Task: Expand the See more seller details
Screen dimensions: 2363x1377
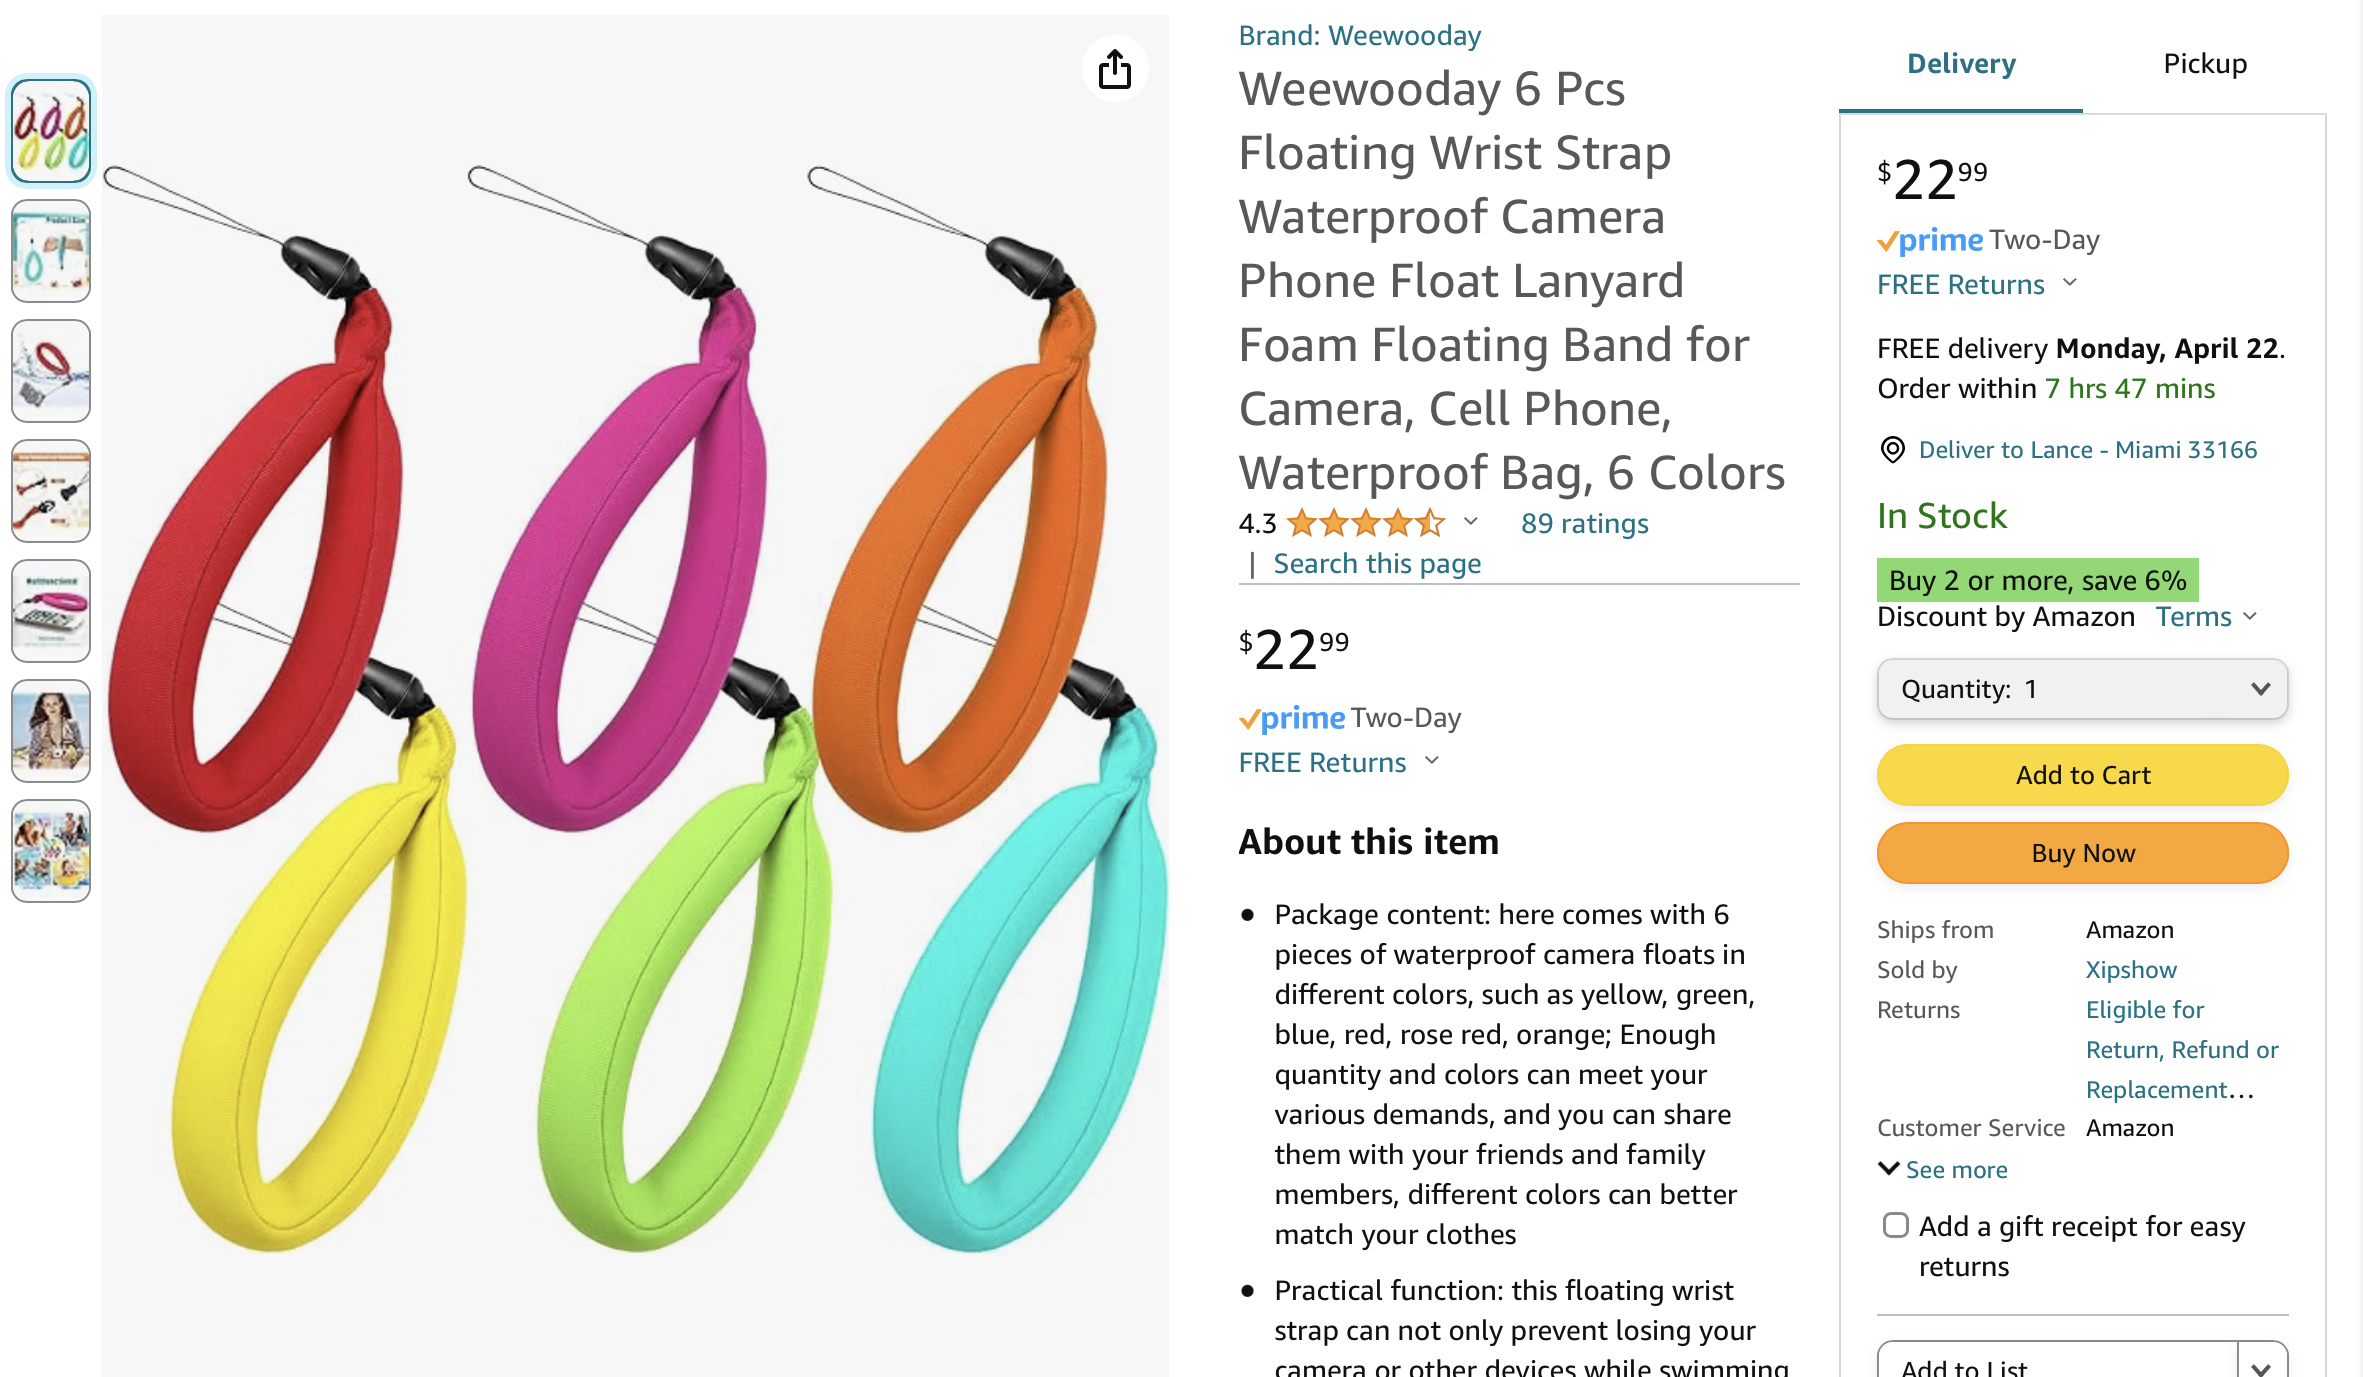Action: coord(1943,1169)
